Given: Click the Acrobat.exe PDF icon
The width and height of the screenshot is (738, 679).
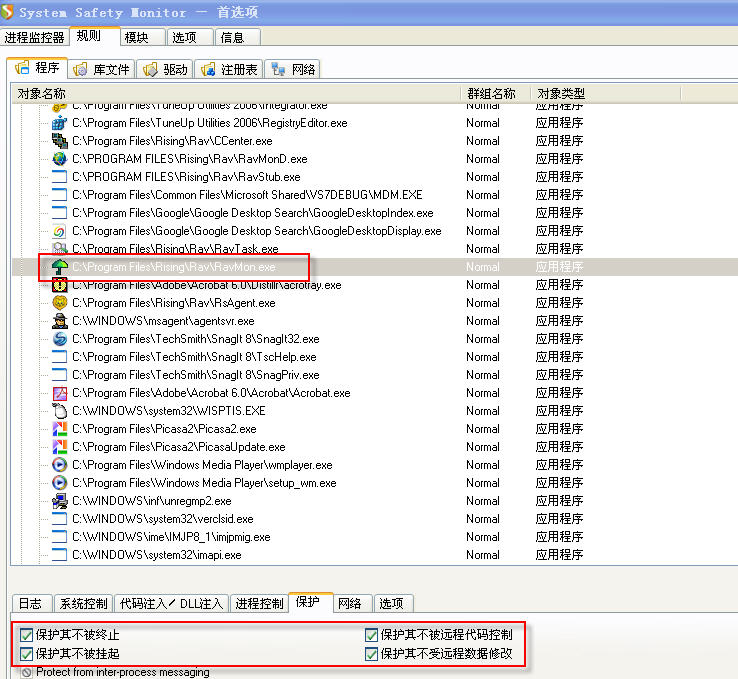Looking at the screenshot, I should coord(59,393).
